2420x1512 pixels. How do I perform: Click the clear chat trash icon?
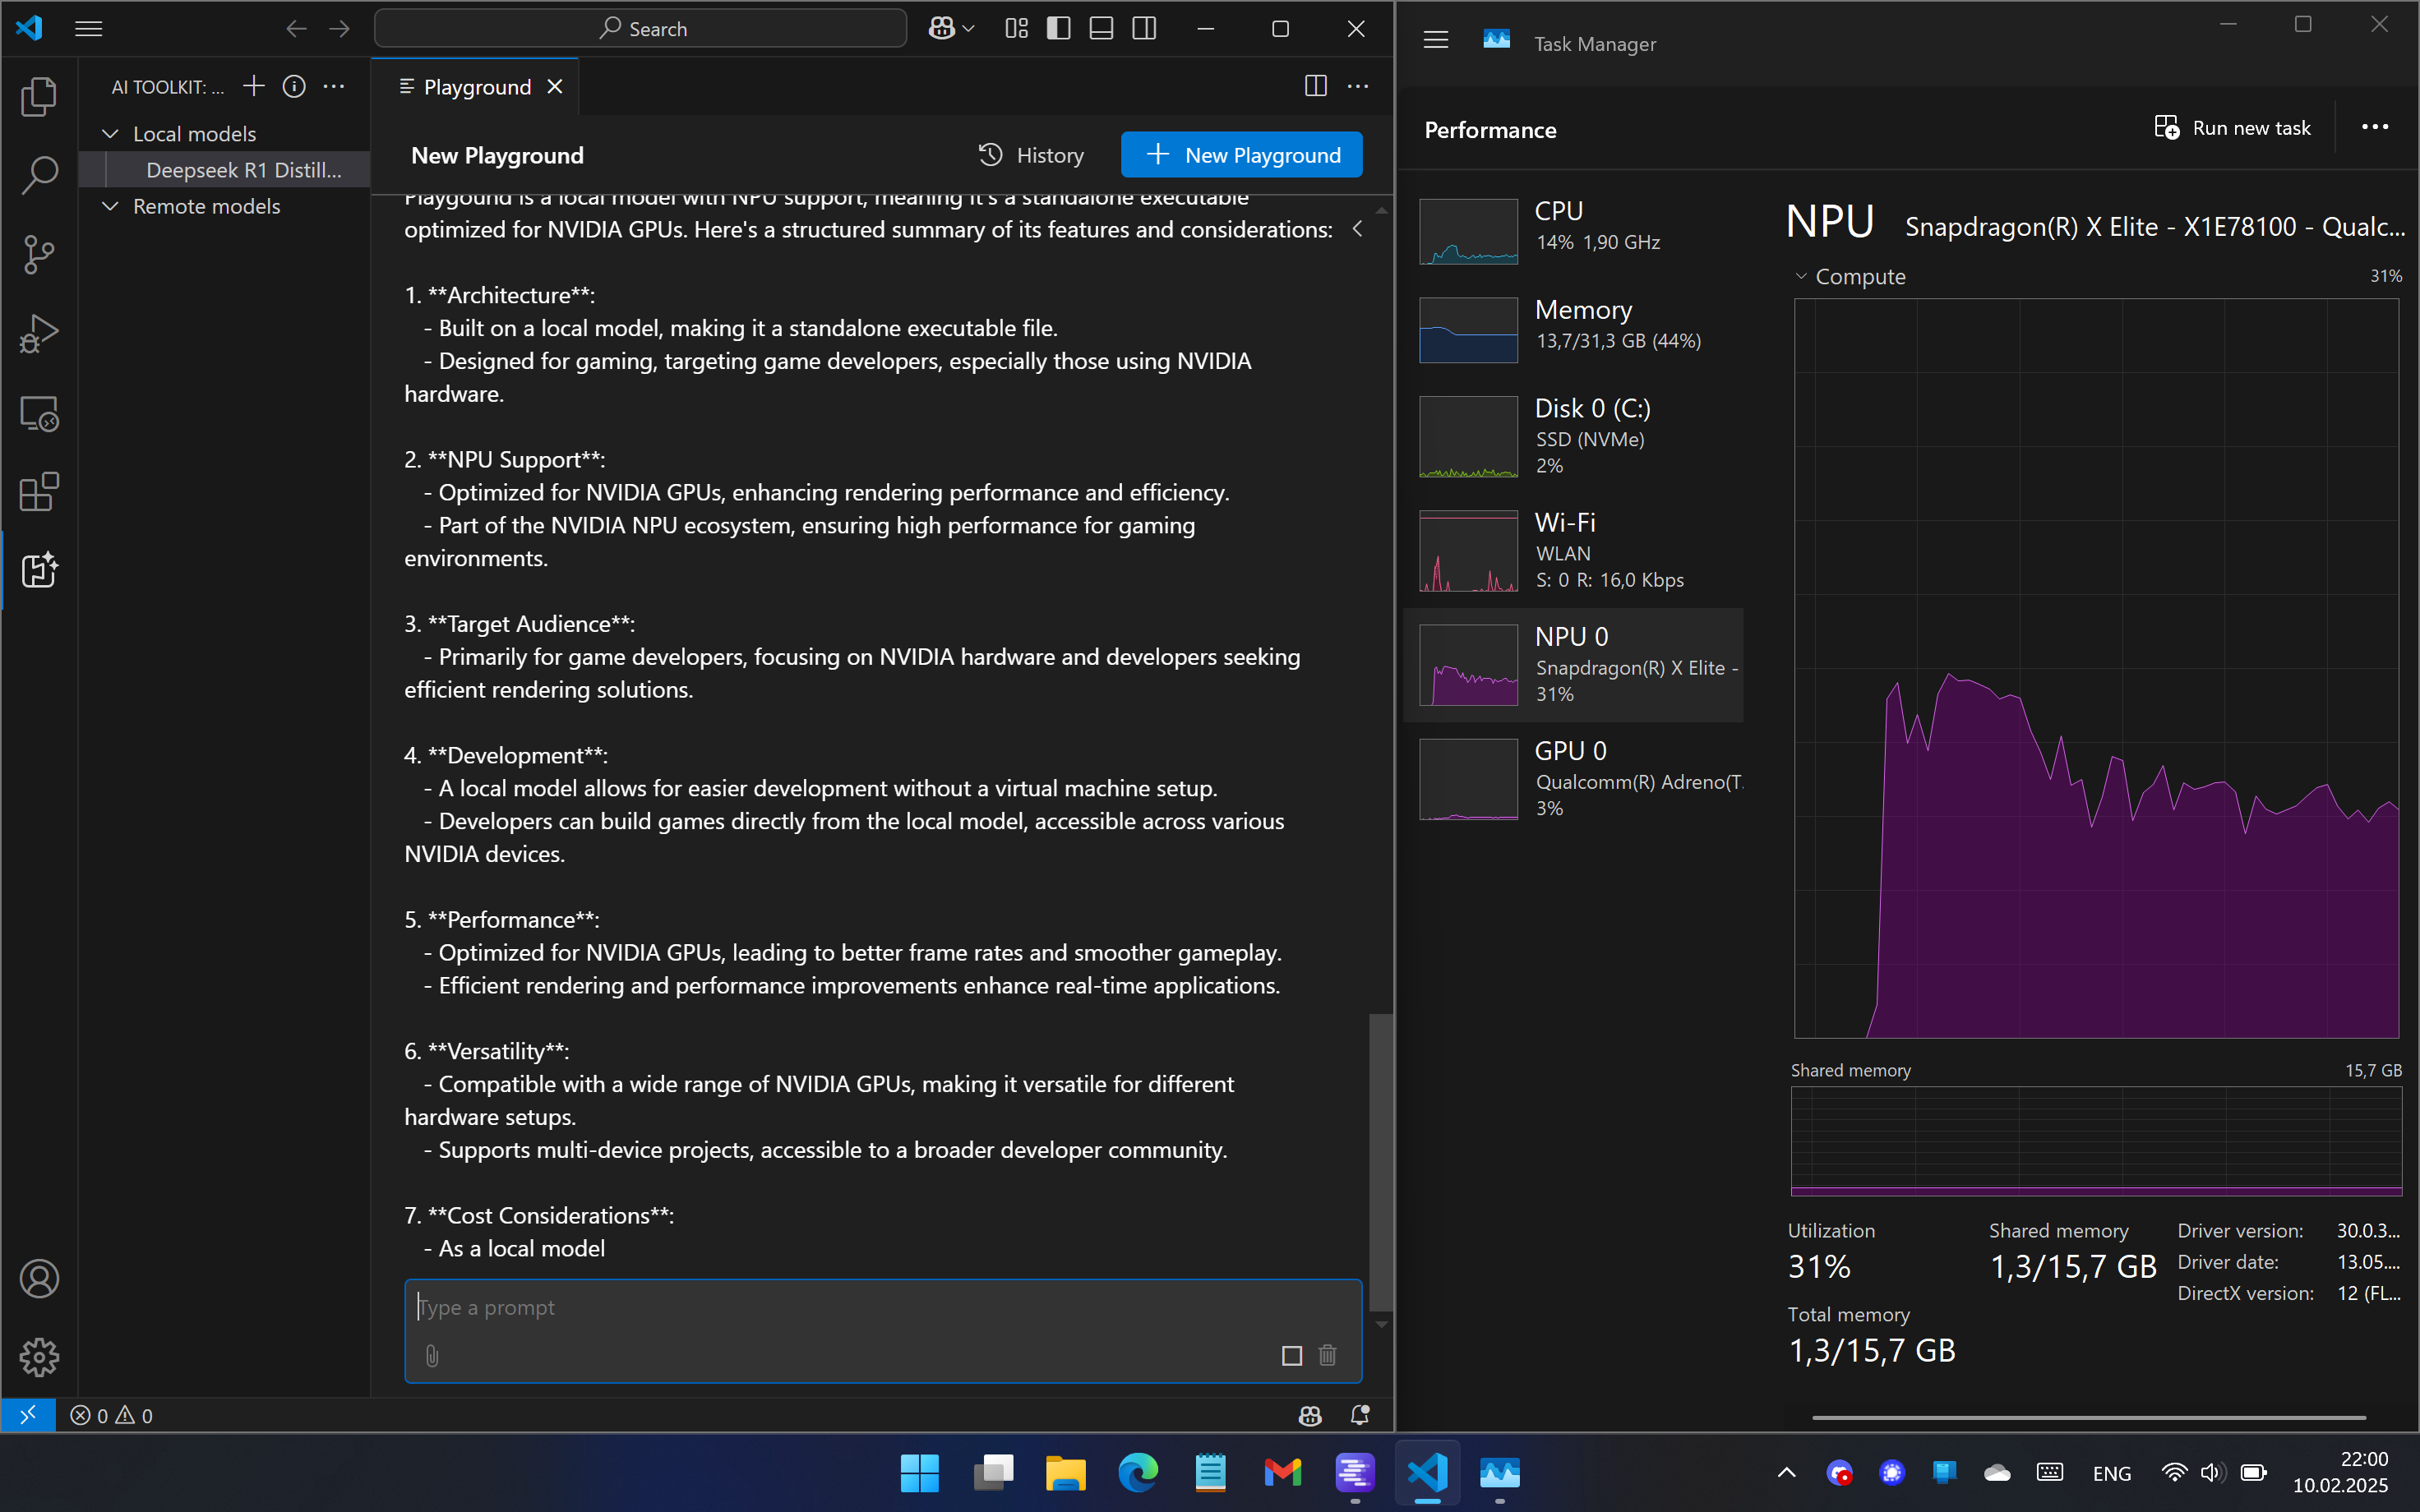[1327, 1355]
